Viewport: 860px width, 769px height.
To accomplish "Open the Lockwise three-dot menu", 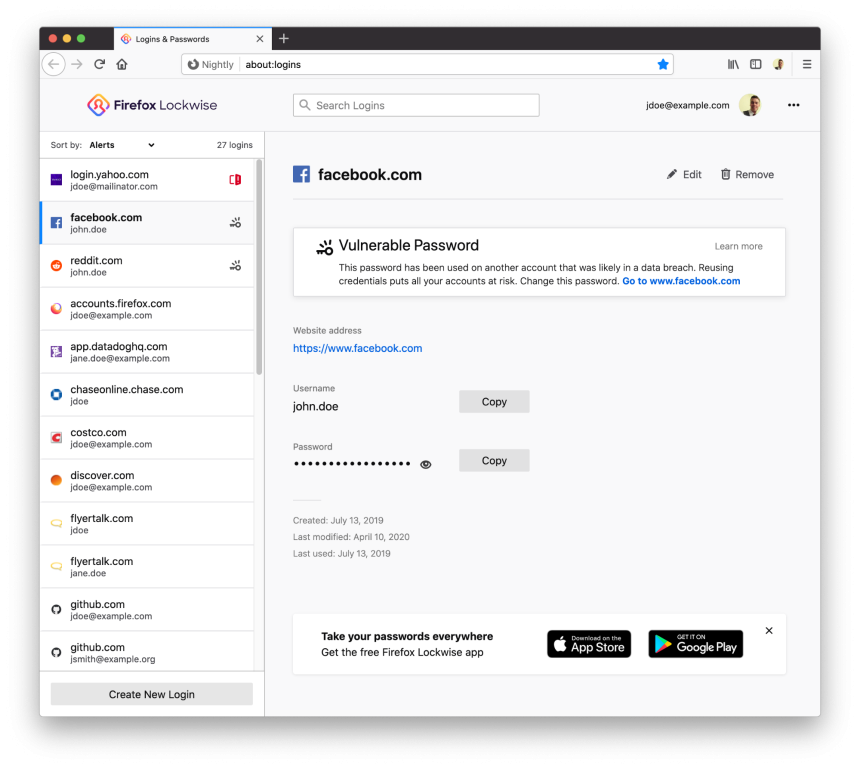I will [x=793, y=105].
